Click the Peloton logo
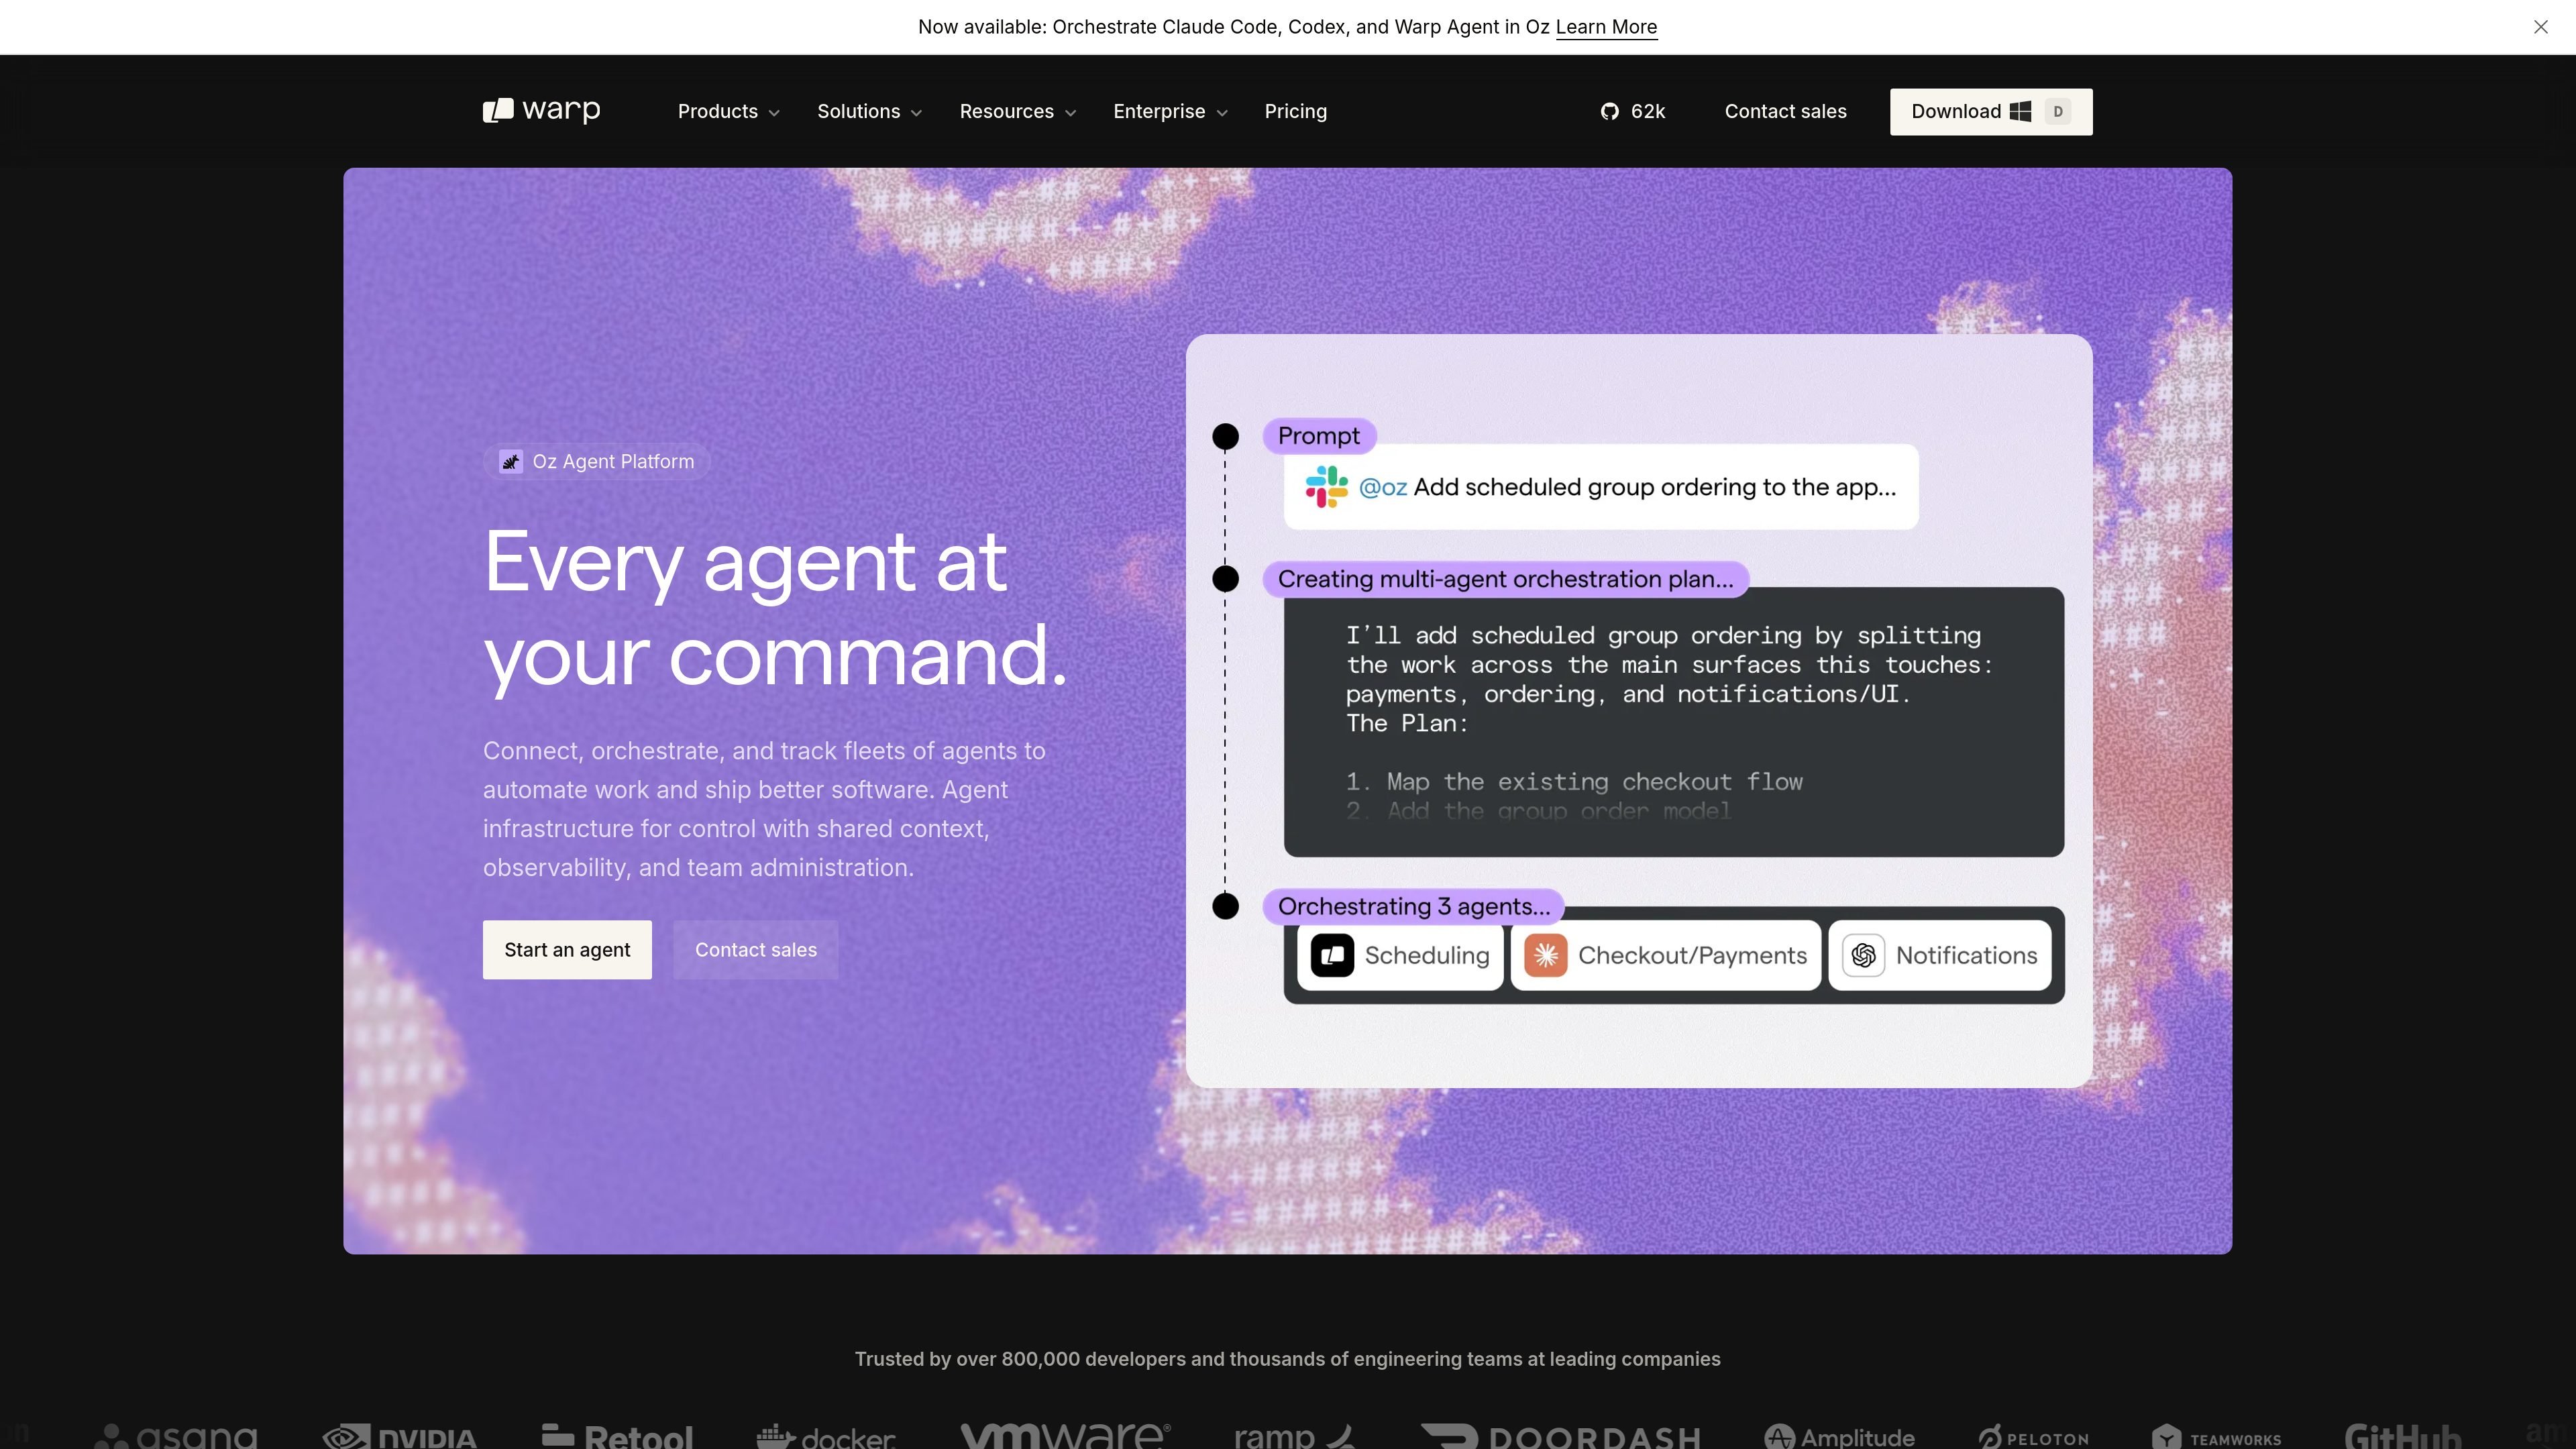 click(x=2033, y=1437)
